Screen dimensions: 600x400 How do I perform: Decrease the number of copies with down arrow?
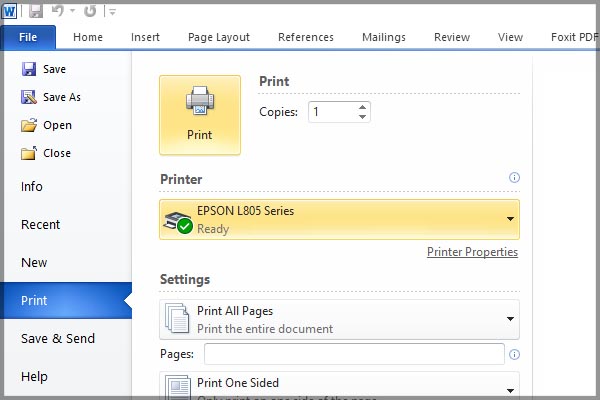(x=362, y=117)
